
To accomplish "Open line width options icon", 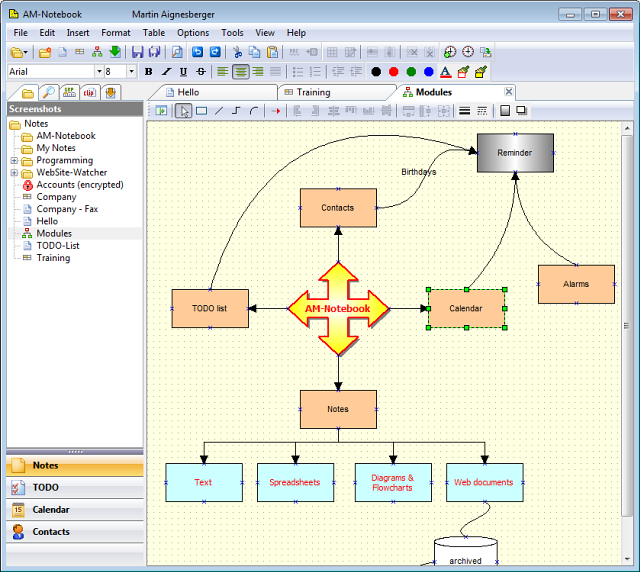I will (464, 111).
